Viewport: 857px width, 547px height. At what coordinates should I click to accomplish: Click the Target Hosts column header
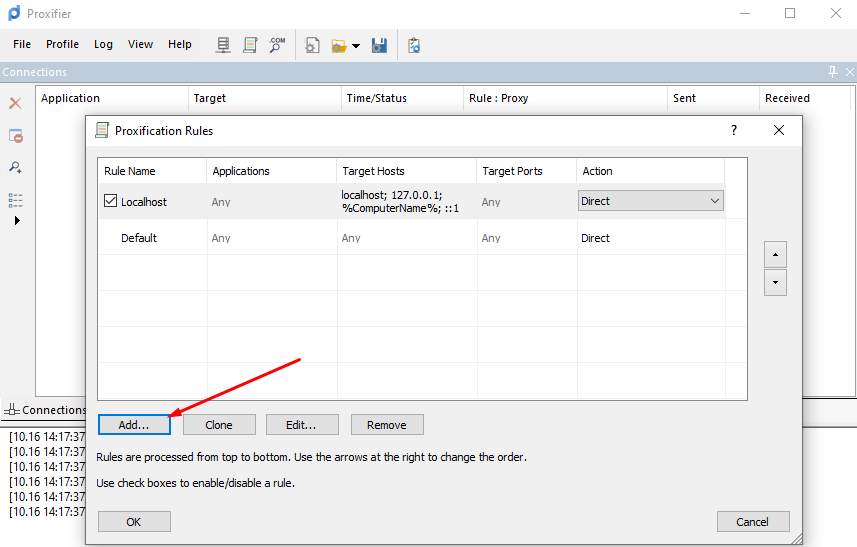(407, 171)
